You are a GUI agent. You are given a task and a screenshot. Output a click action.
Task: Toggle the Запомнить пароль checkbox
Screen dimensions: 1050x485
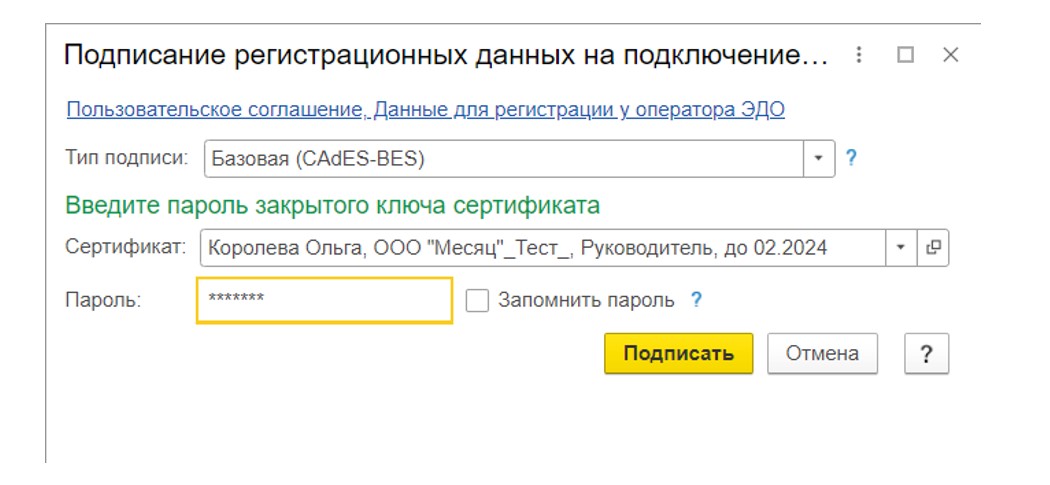(477, 300)
